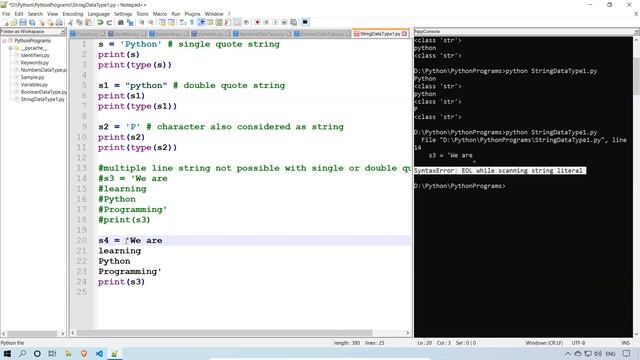Click the Zoom Out toolbar icon
640x360 pixels.
click(x=151, y=22)
